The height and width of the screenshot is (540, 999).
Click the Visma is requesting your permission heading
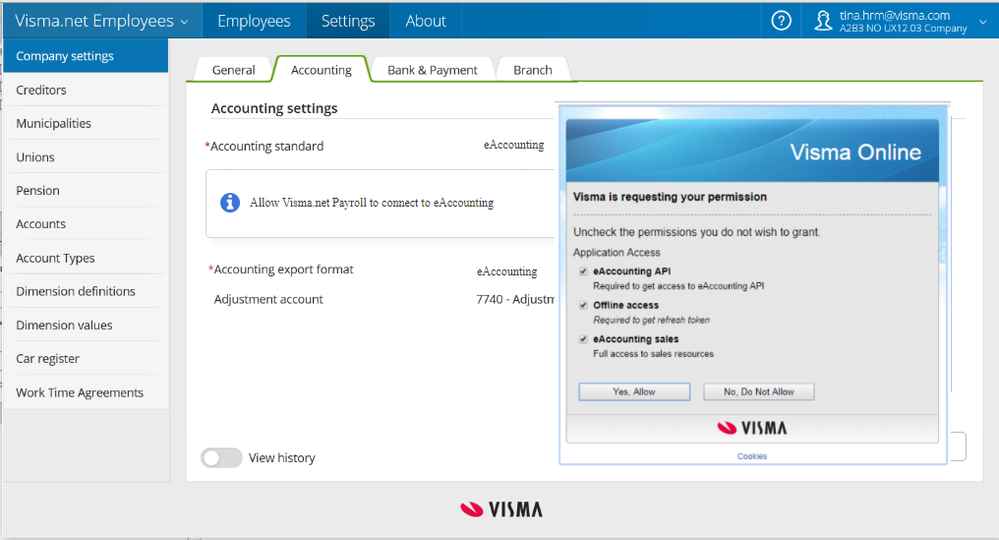coord(670,197)
